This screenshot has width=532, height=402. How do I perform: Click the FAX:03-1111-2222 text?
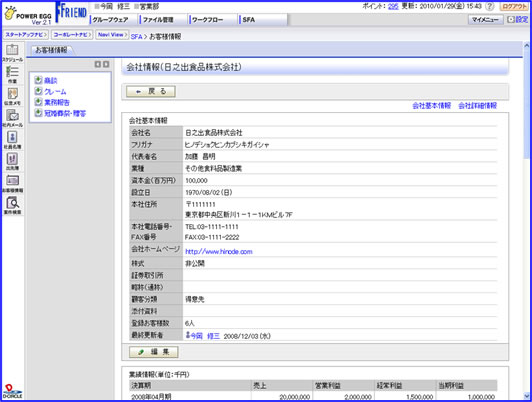point(212,237)
